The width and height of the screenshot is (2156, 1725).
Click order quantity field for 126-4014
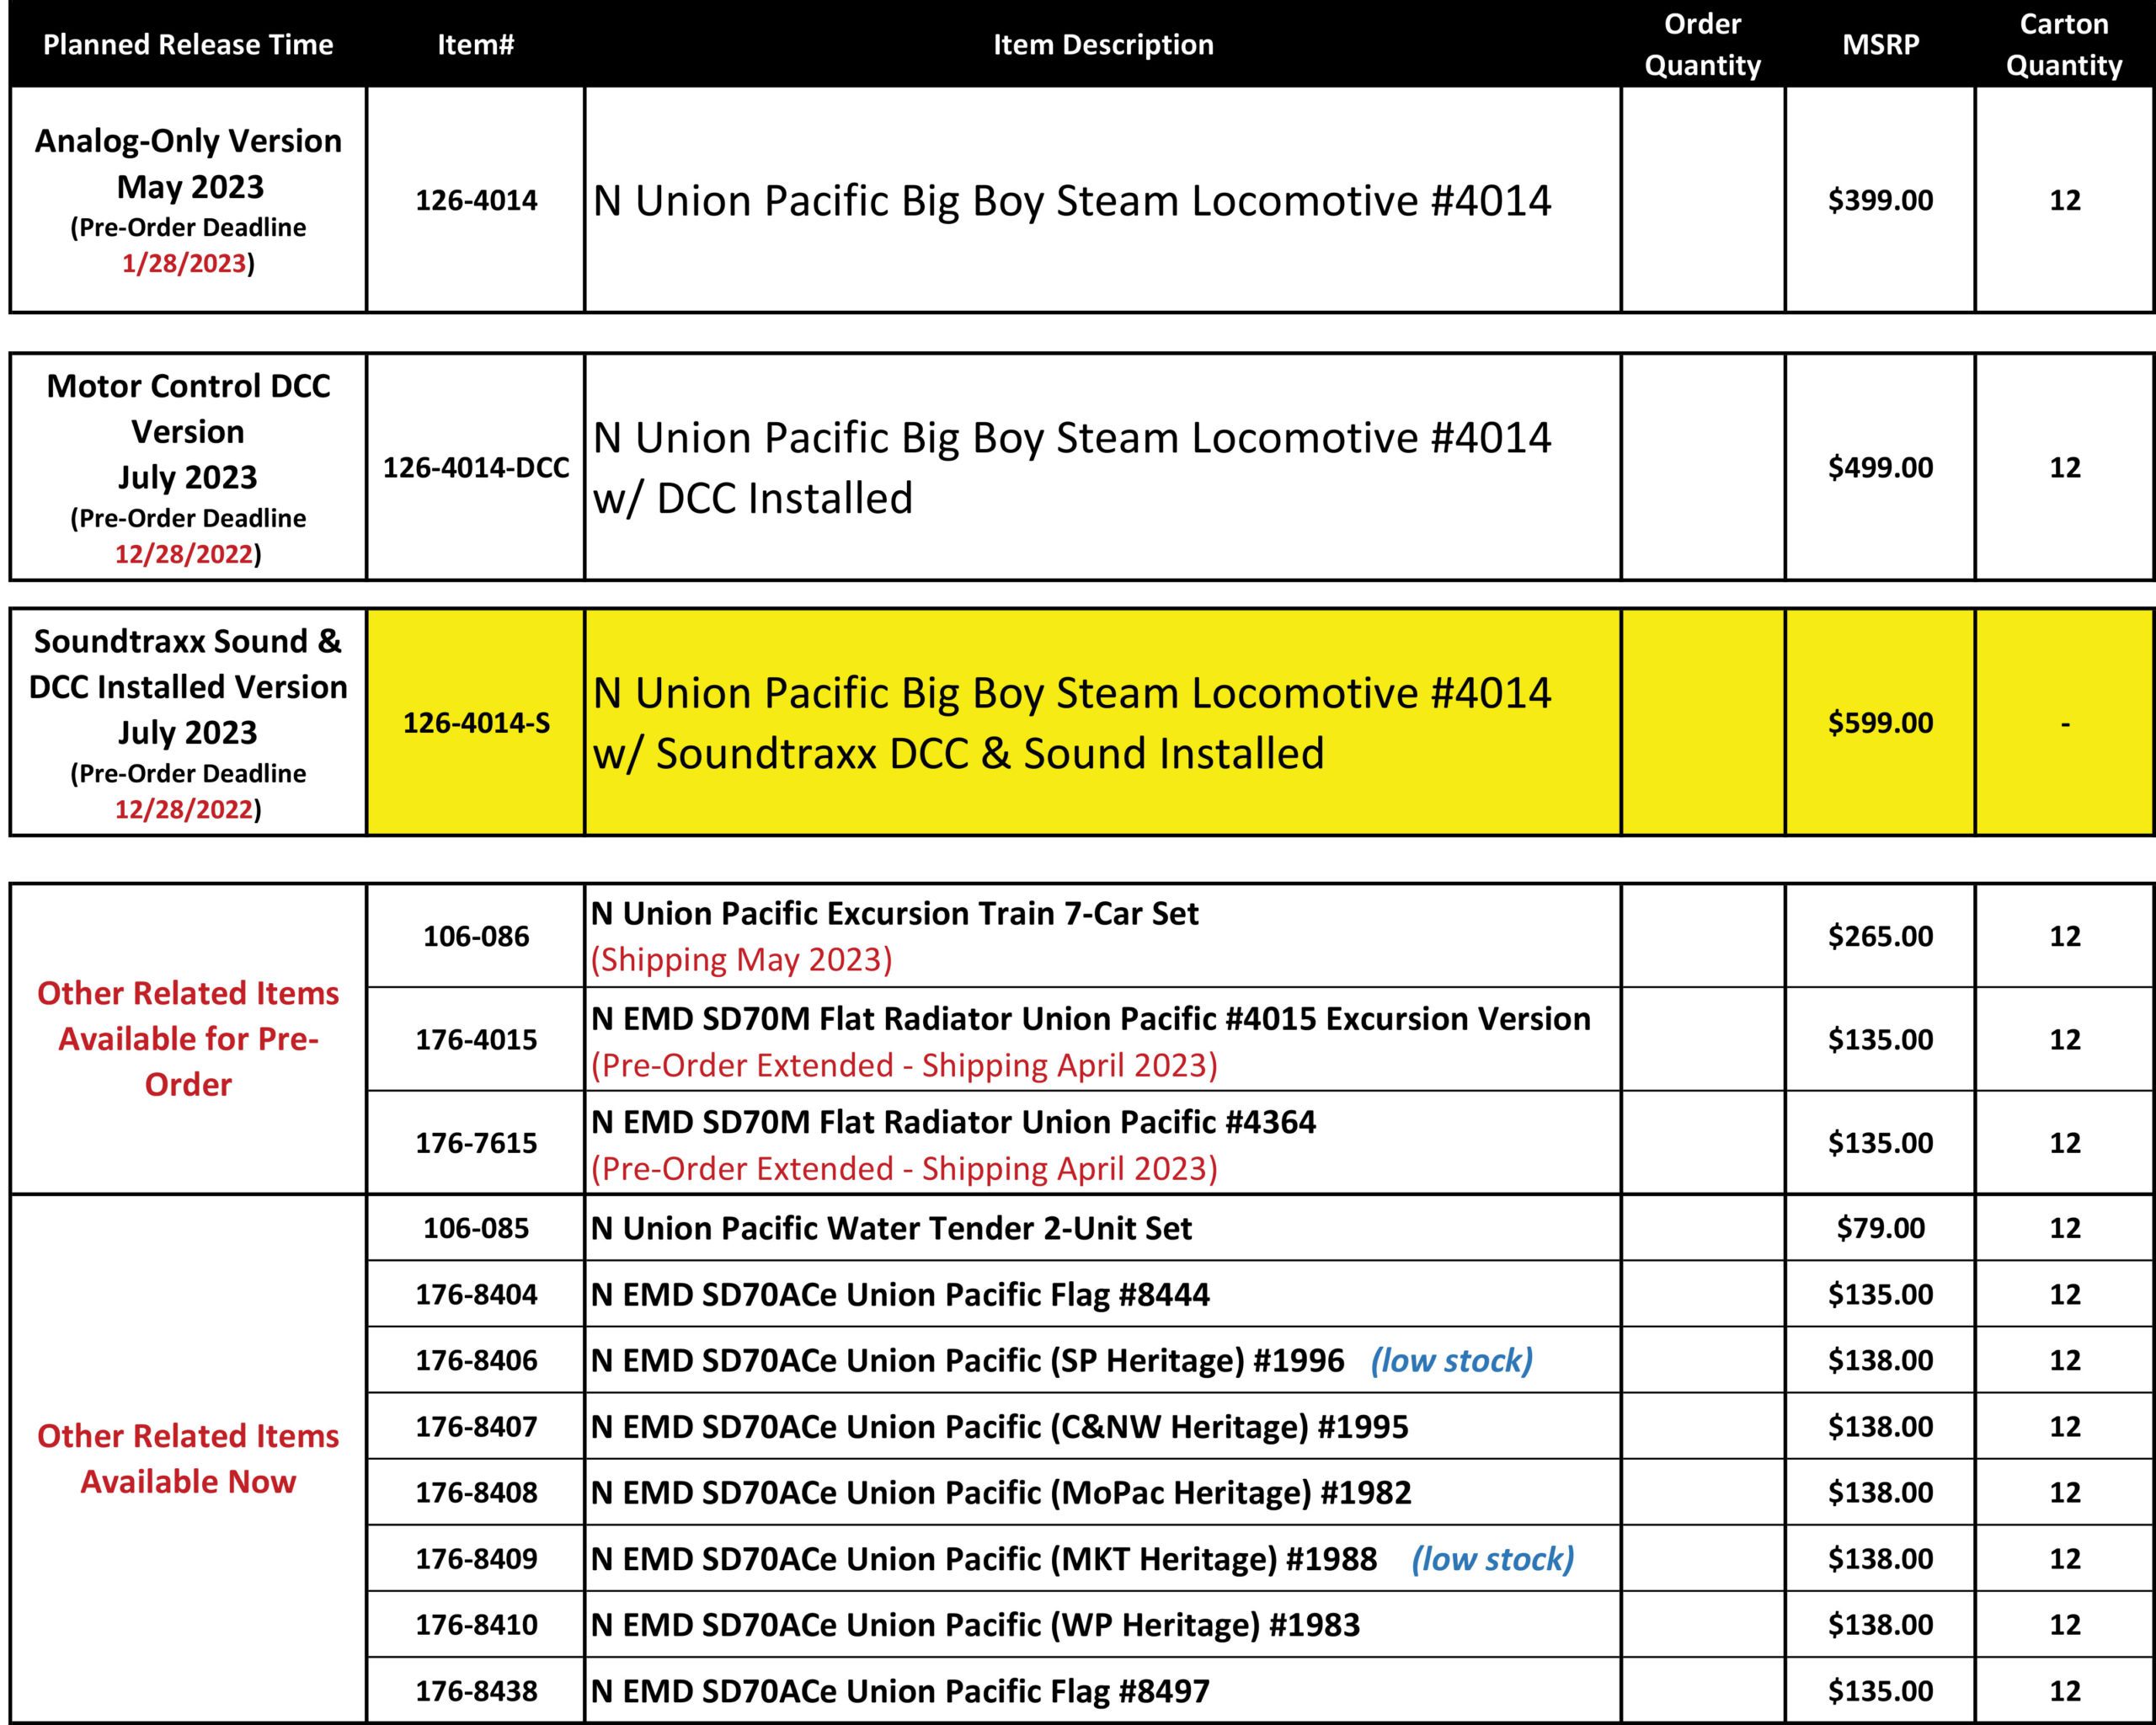coord(1703,200)
